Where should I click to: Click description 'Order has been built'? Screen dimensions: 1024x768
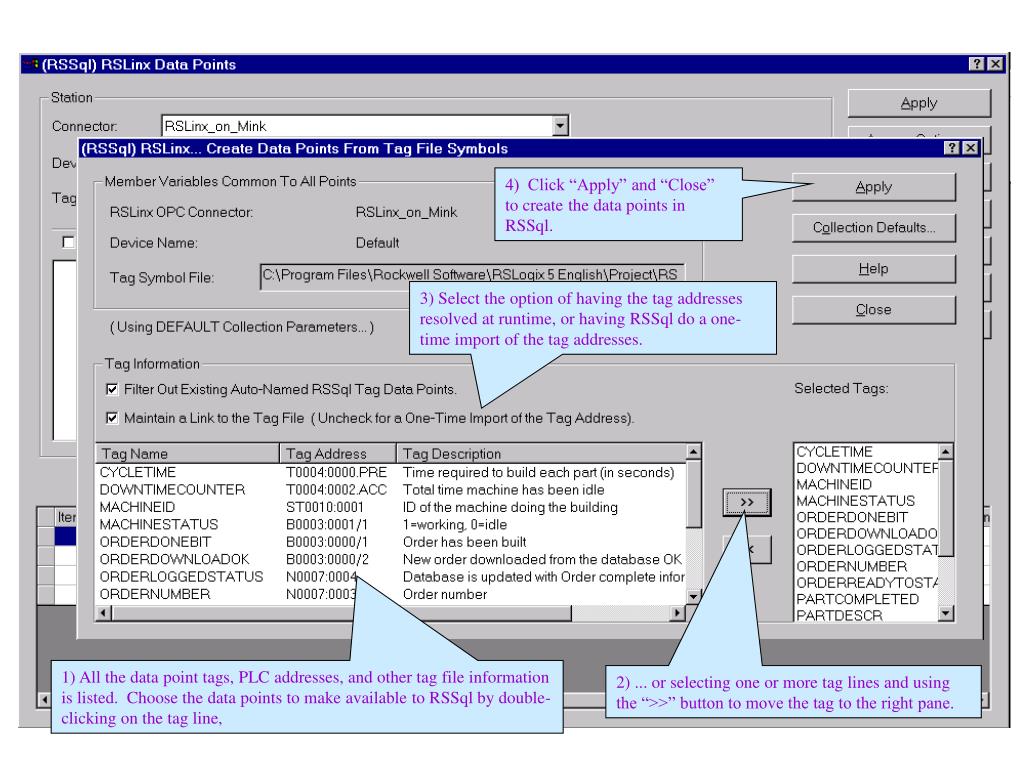(x=464, y=542)
